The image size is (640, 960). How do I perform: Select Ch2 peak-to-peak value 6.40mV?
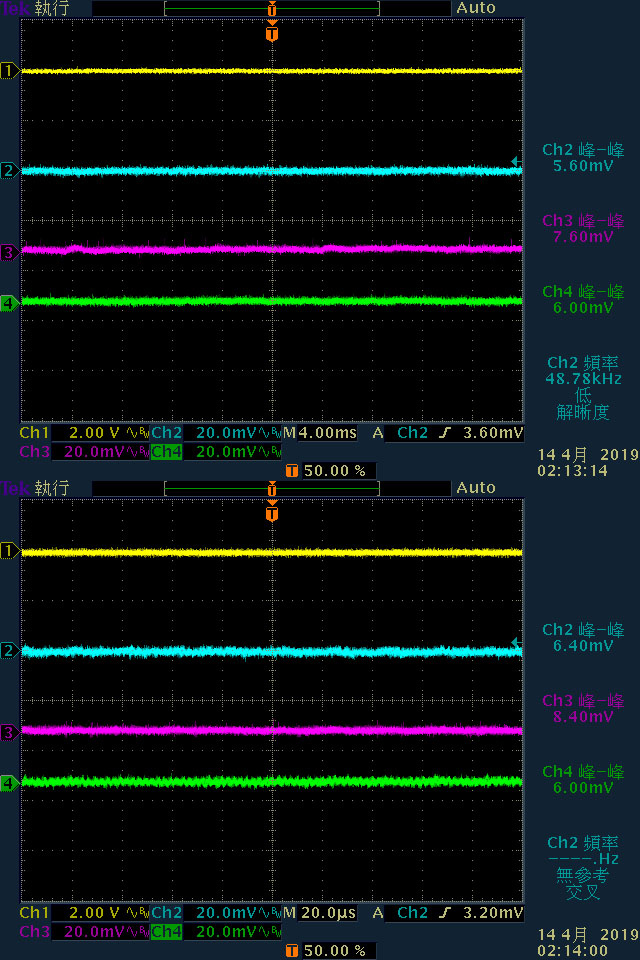pos(582,646)
